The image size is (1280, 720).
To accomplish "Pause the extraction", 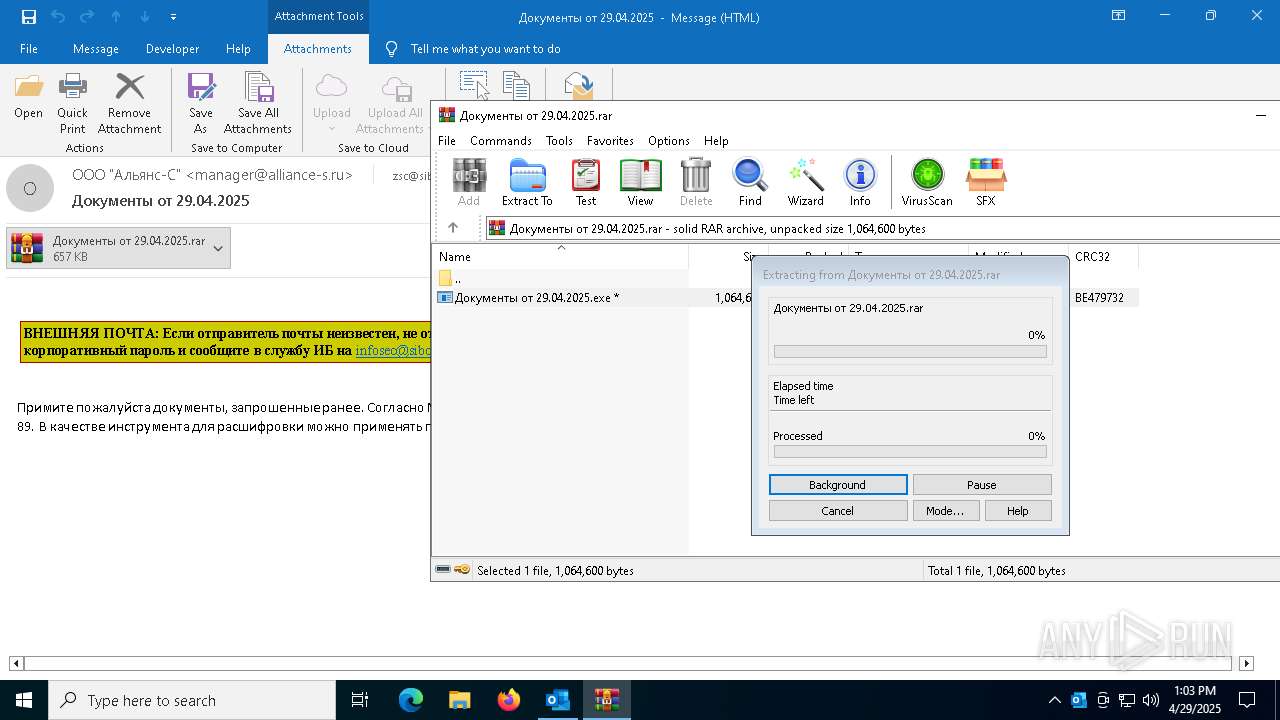I will [x=982, y=484].
